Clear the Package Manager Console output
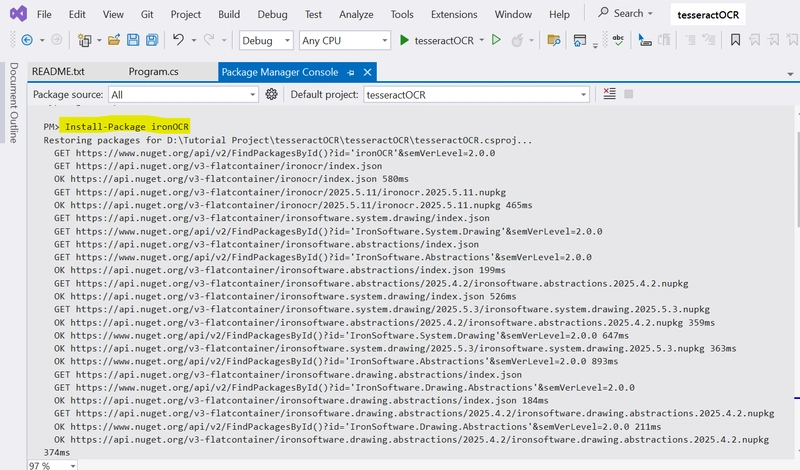 click(x=609, y=94)
